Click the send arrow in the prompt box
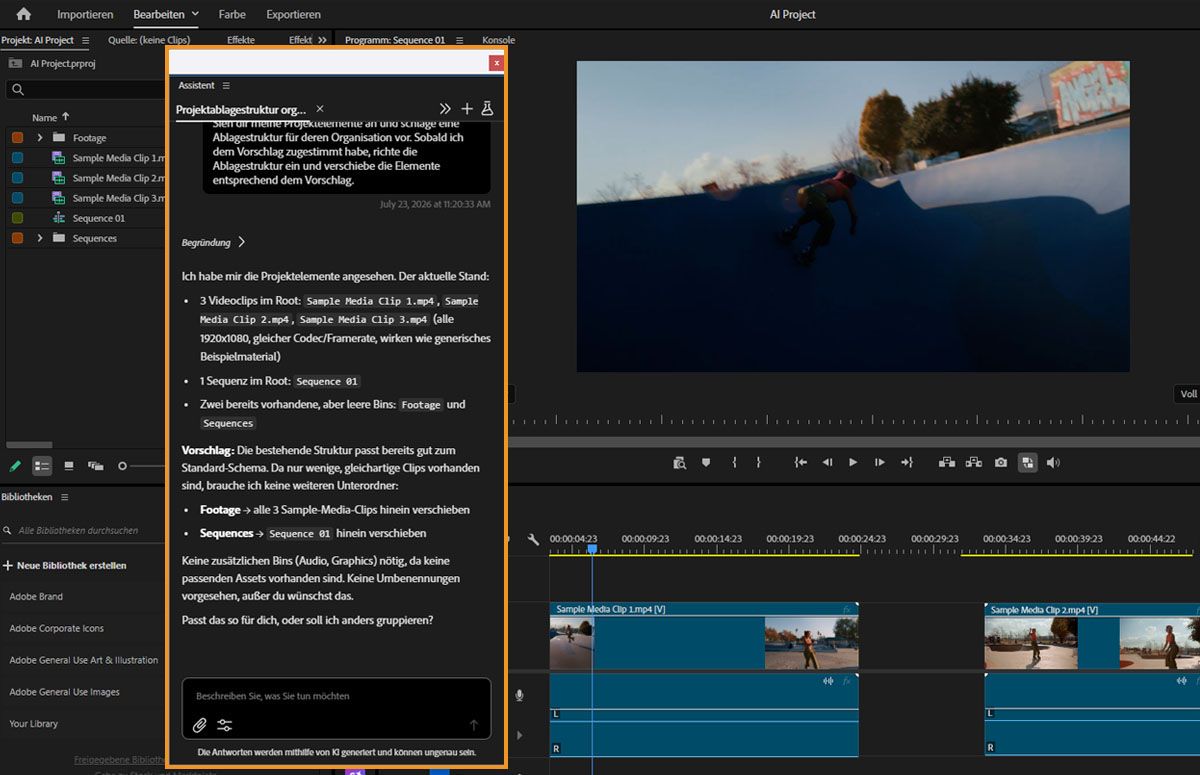1200x775 pixels. tap(474, 725)
